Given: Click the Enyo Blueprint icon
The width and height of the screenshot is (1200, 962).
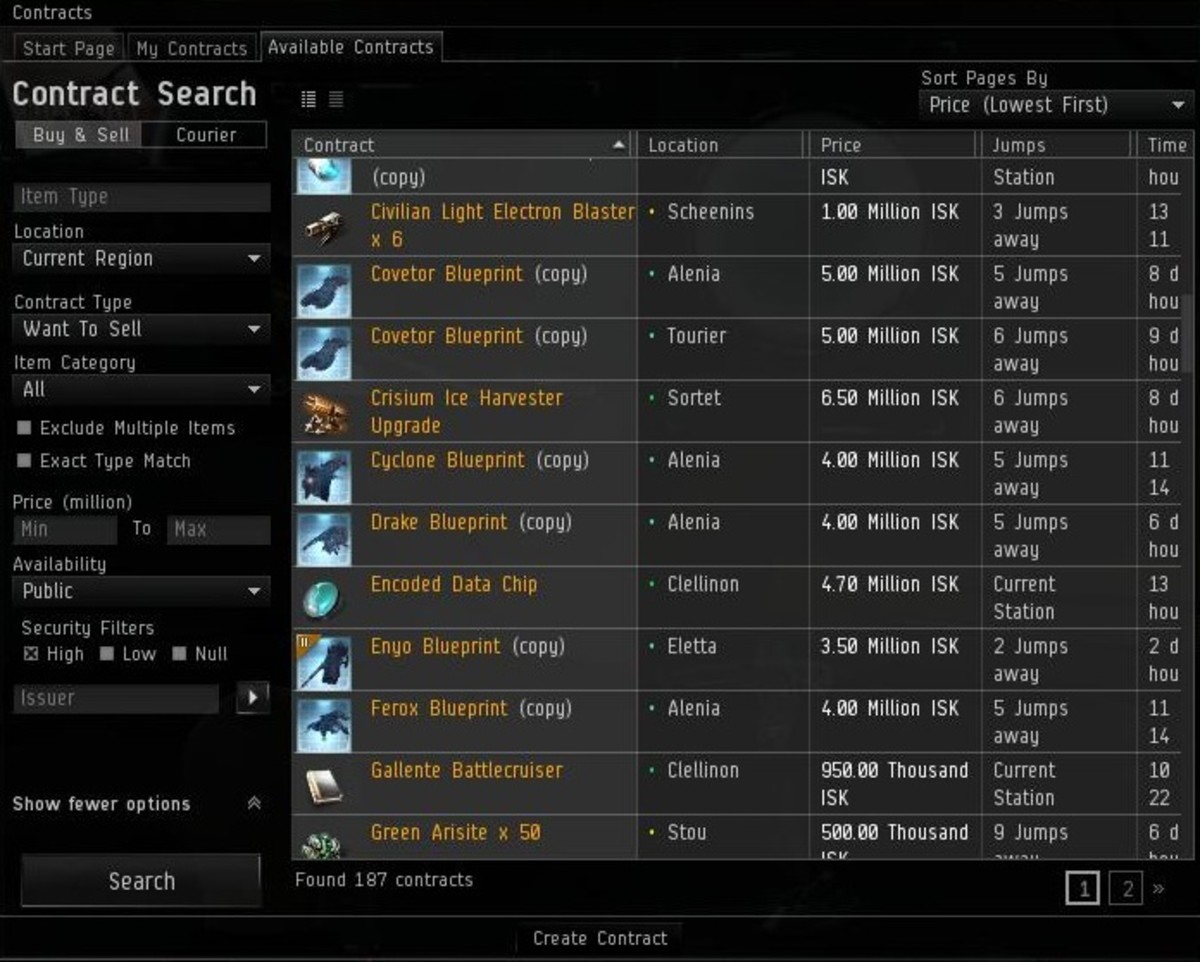Looking at the screenshot, I should pos(324,660).
